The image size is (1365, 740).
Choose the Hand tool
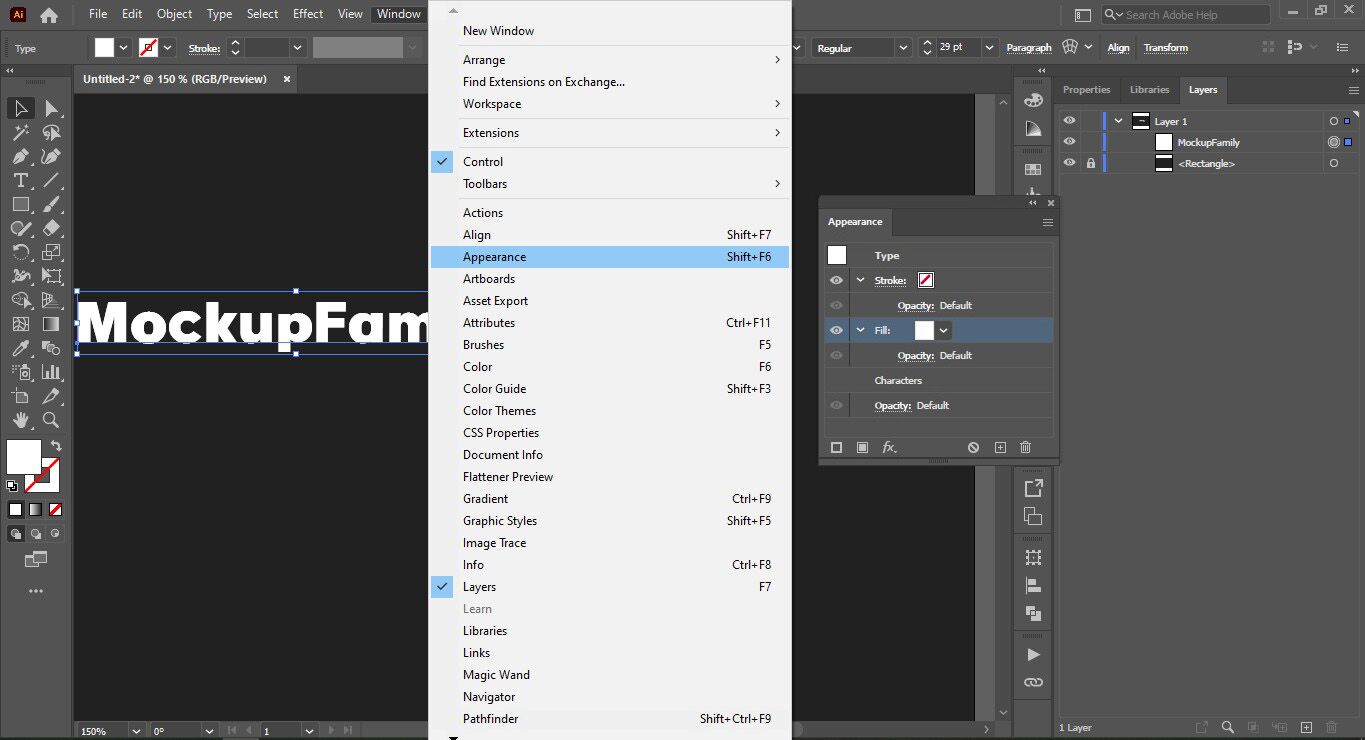click(x=20, y=420)
